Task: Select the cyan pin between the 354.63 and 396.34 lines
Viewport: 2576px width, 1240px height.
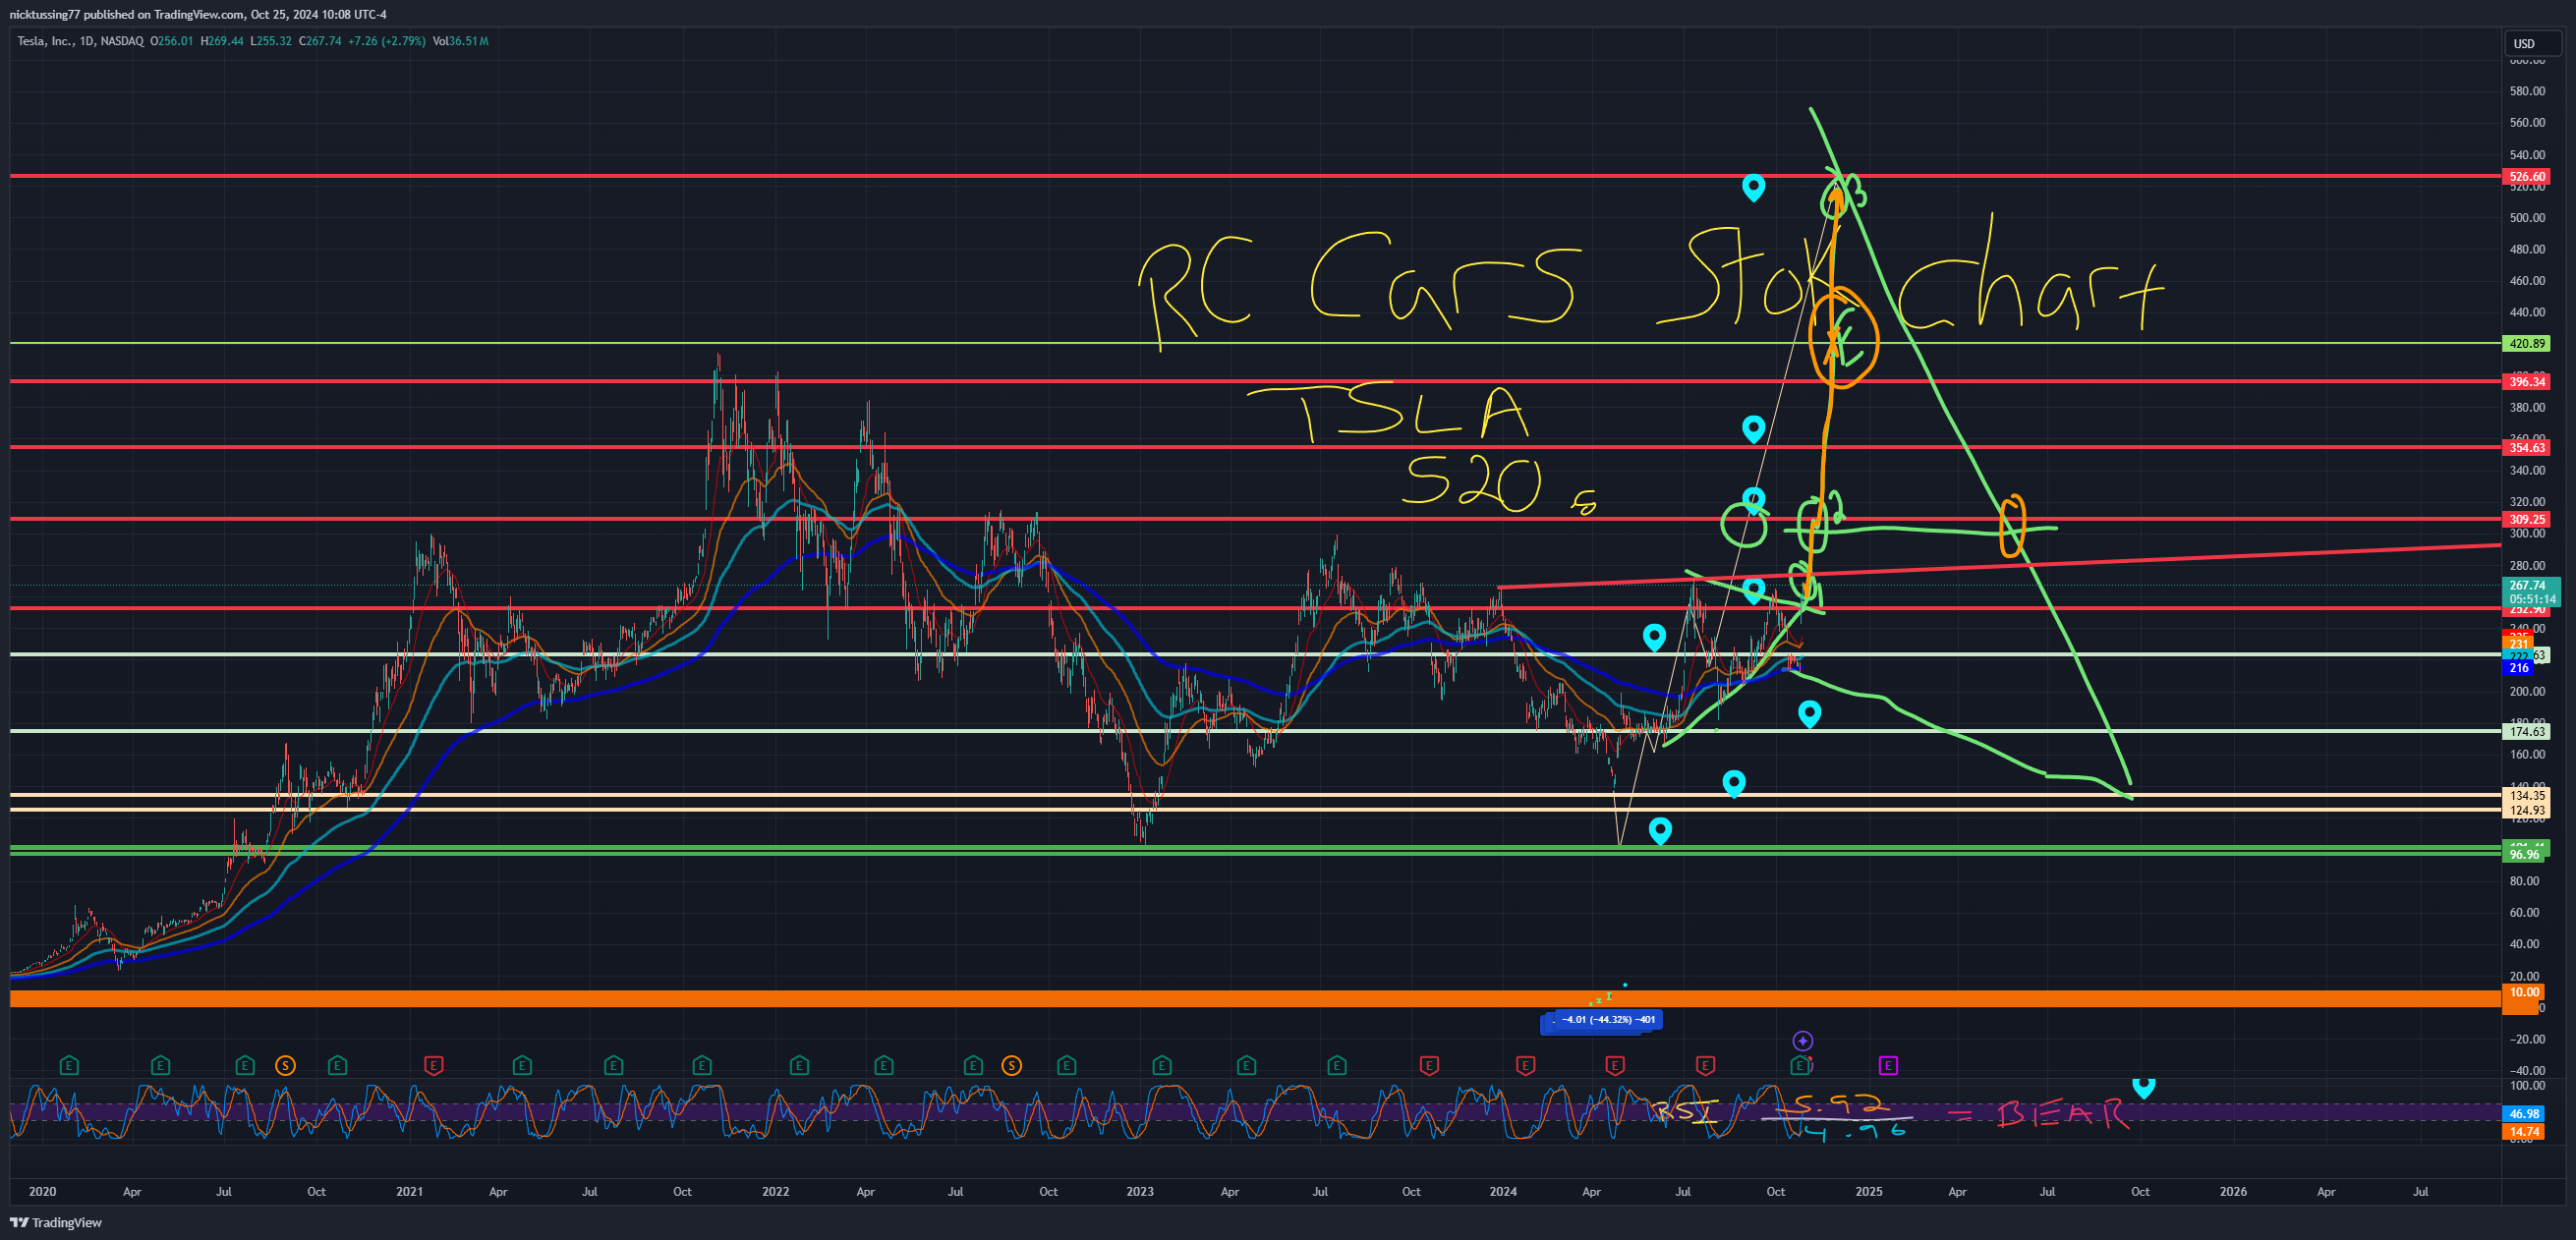Action: coord(1753,428)
